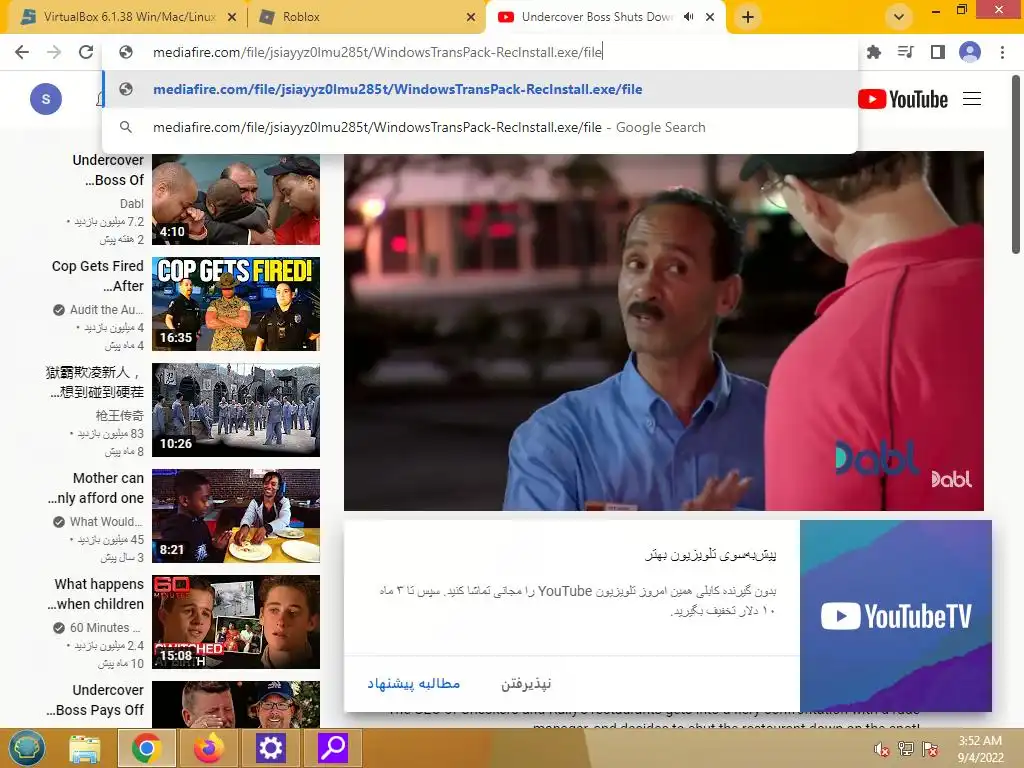Open the 60 Minutes 15:08 video thumbnail
1024x768 pixels.
coord(236,622)
